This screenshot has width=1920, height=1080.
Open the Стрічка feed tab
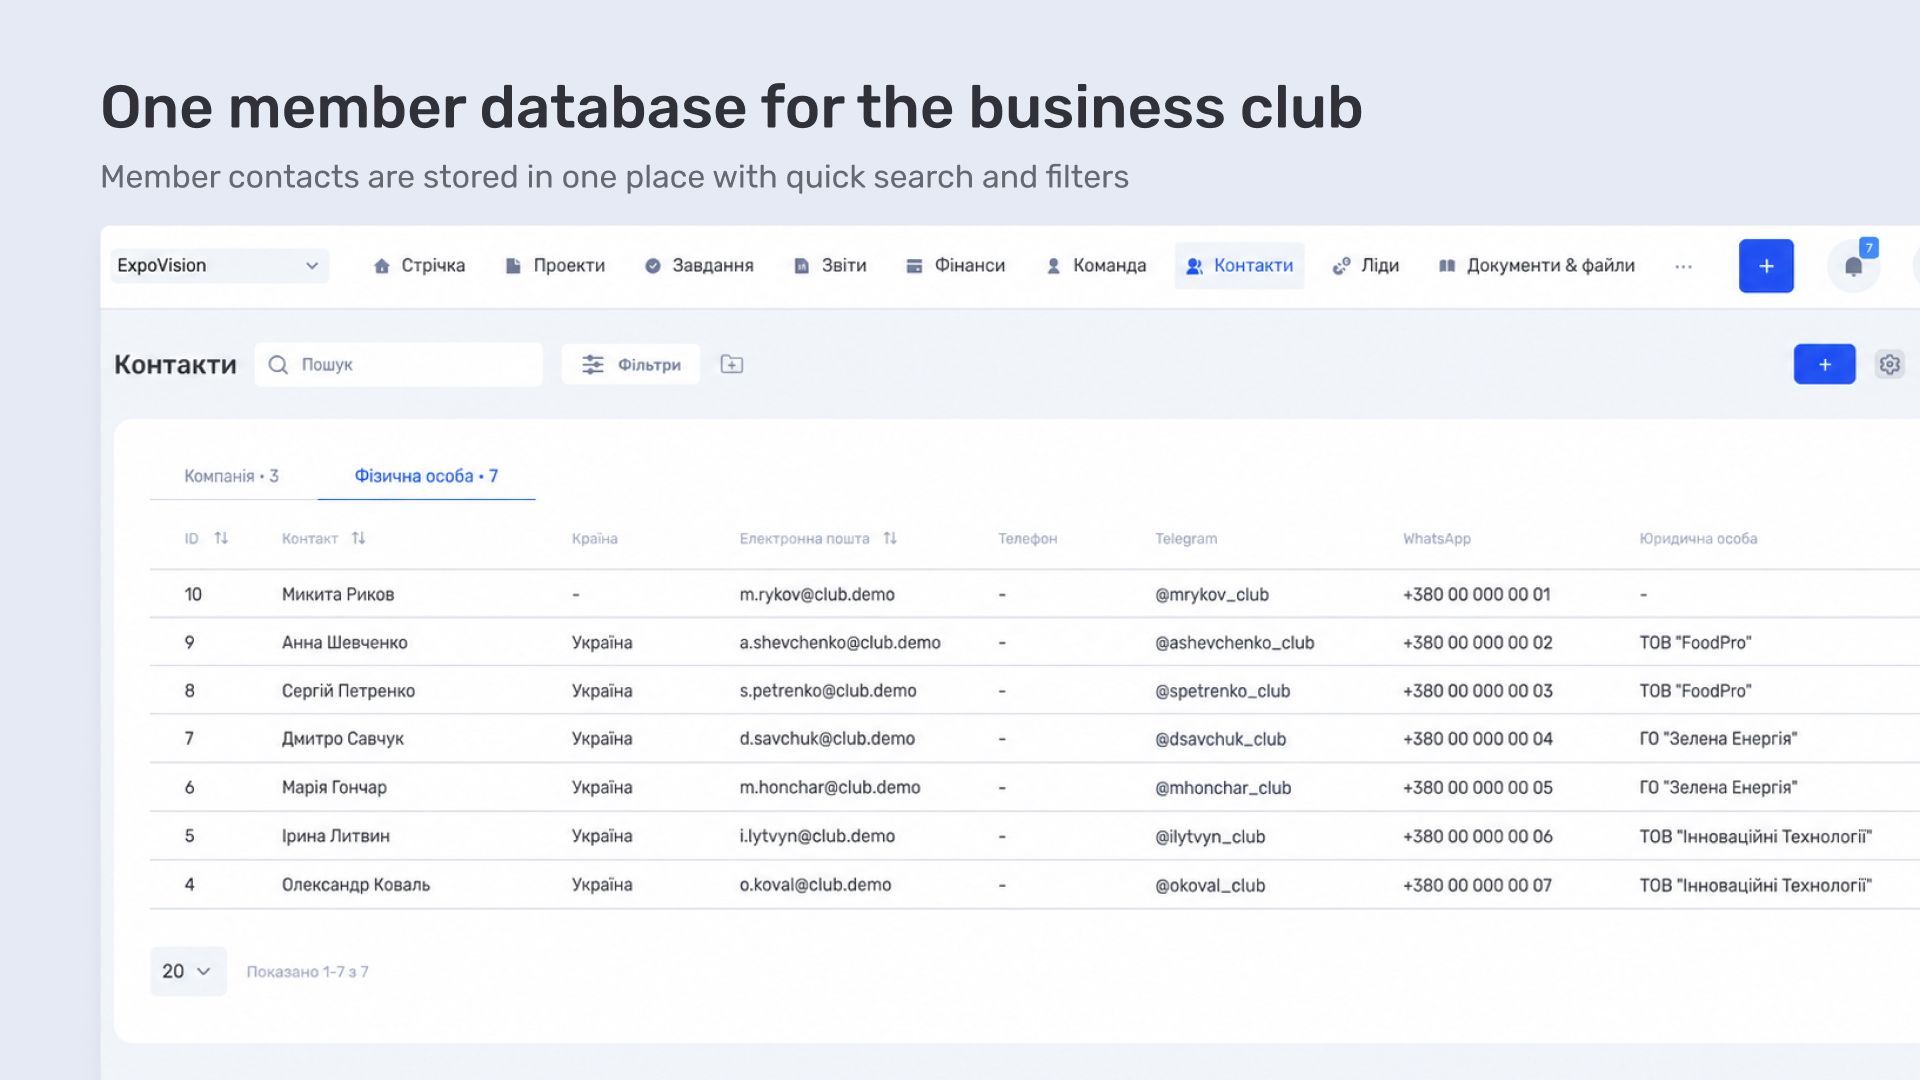(419, 266)
